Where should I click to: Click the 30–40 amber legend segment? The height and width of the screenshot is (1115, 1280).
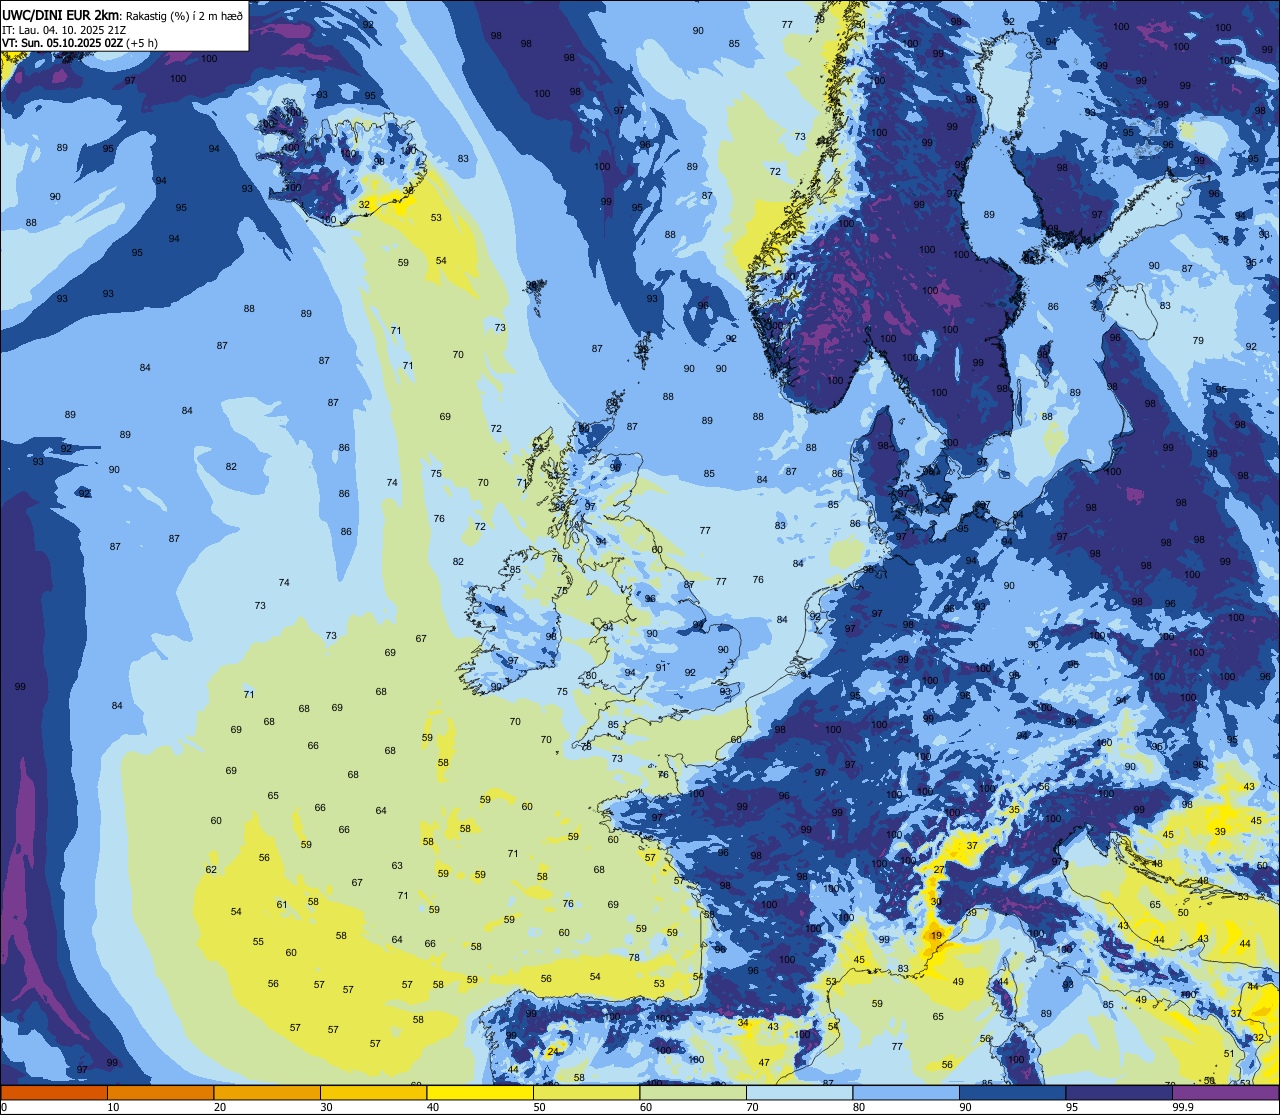[373, 1092]
